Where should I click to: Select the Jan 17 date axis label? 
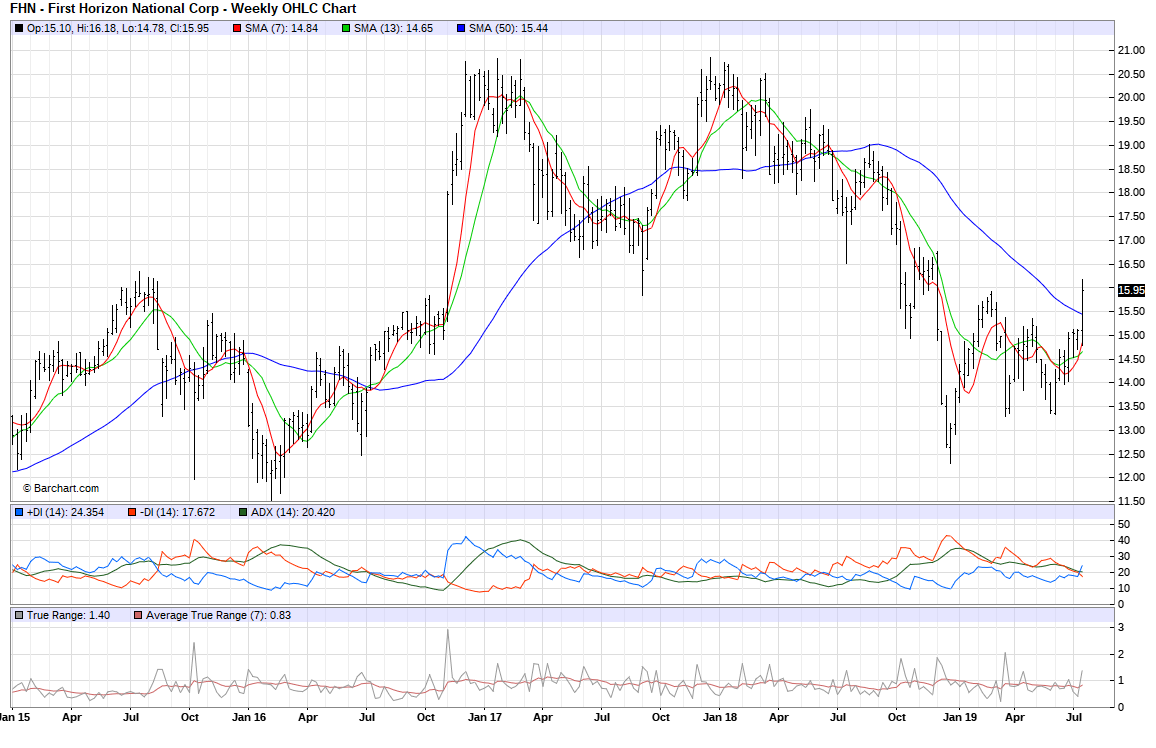pyautogui.click(x=485, y=717)
